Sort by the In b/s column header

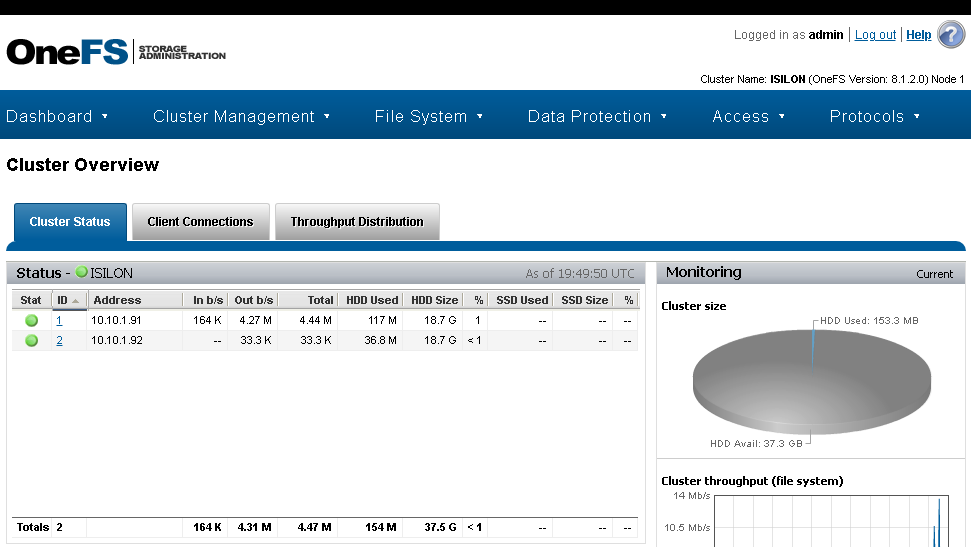tap(207, 300)
